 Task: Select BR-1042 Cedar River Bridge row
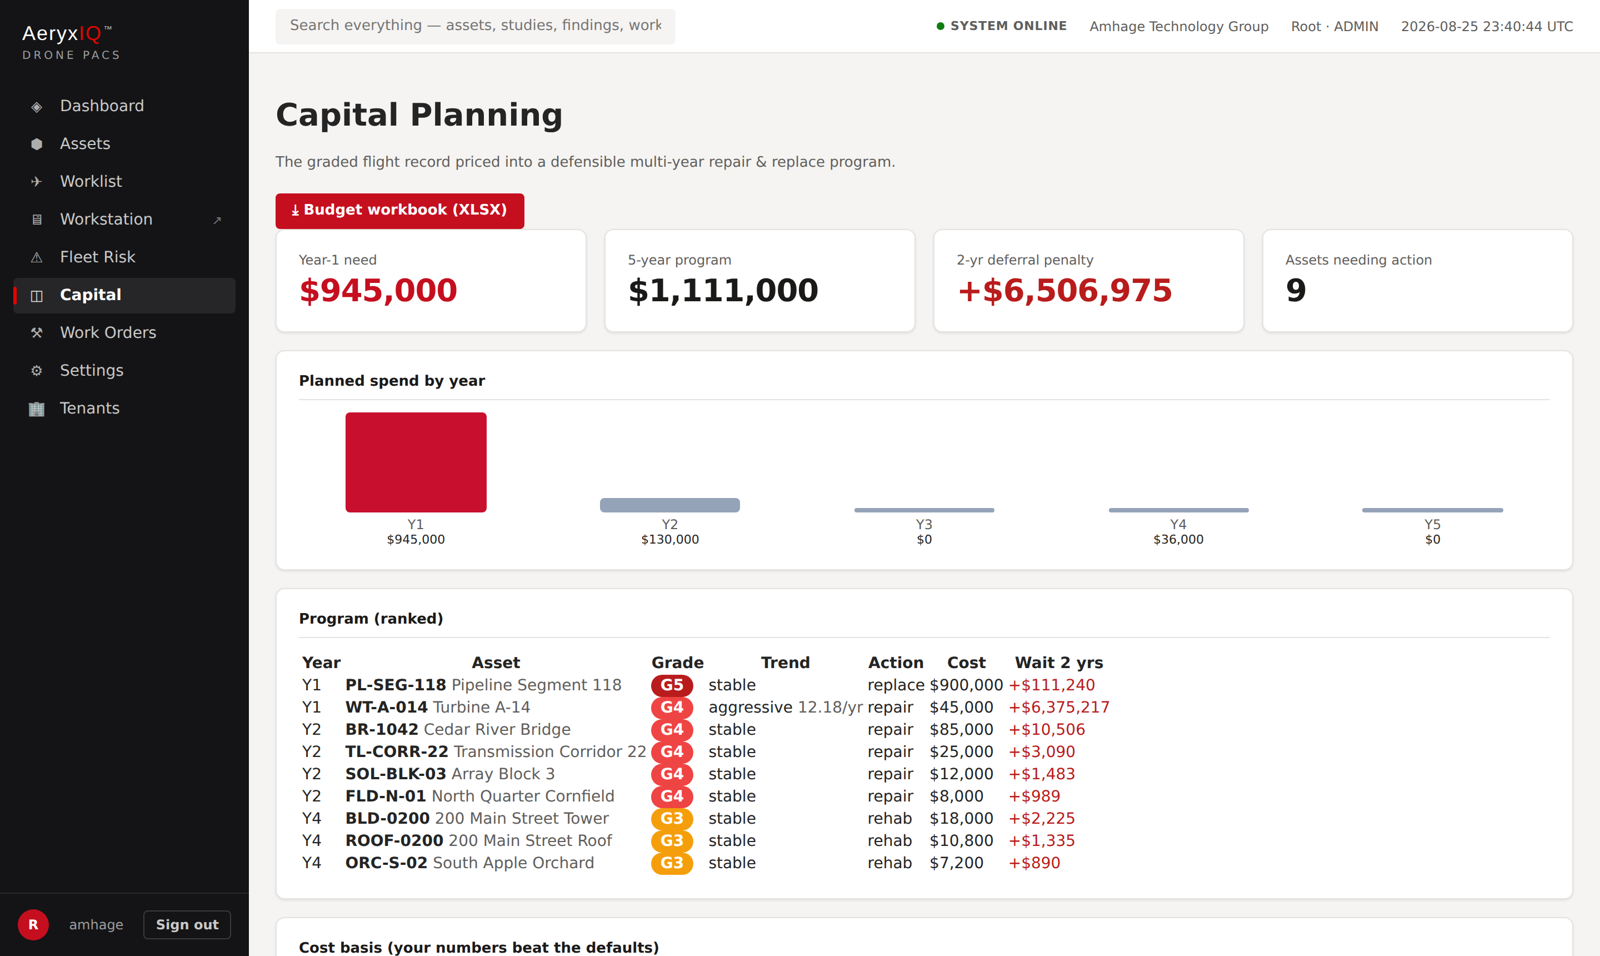[x=705, y=730]
